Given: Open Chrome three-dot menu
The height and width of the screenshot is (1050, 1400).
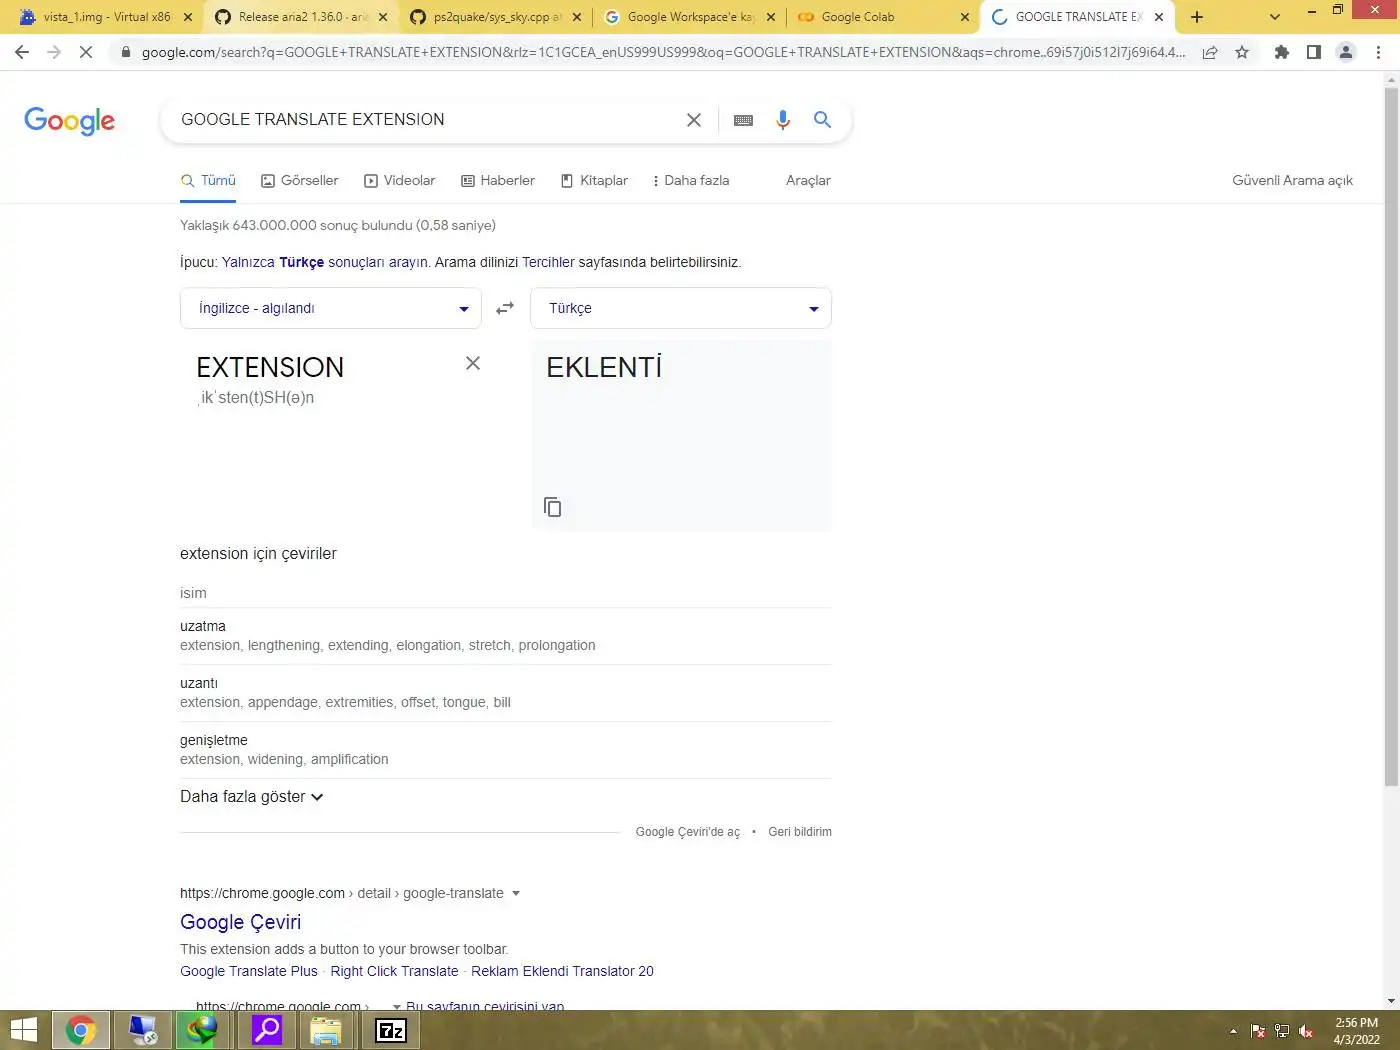Looking at the screenshot, I should click(1378, 52).
